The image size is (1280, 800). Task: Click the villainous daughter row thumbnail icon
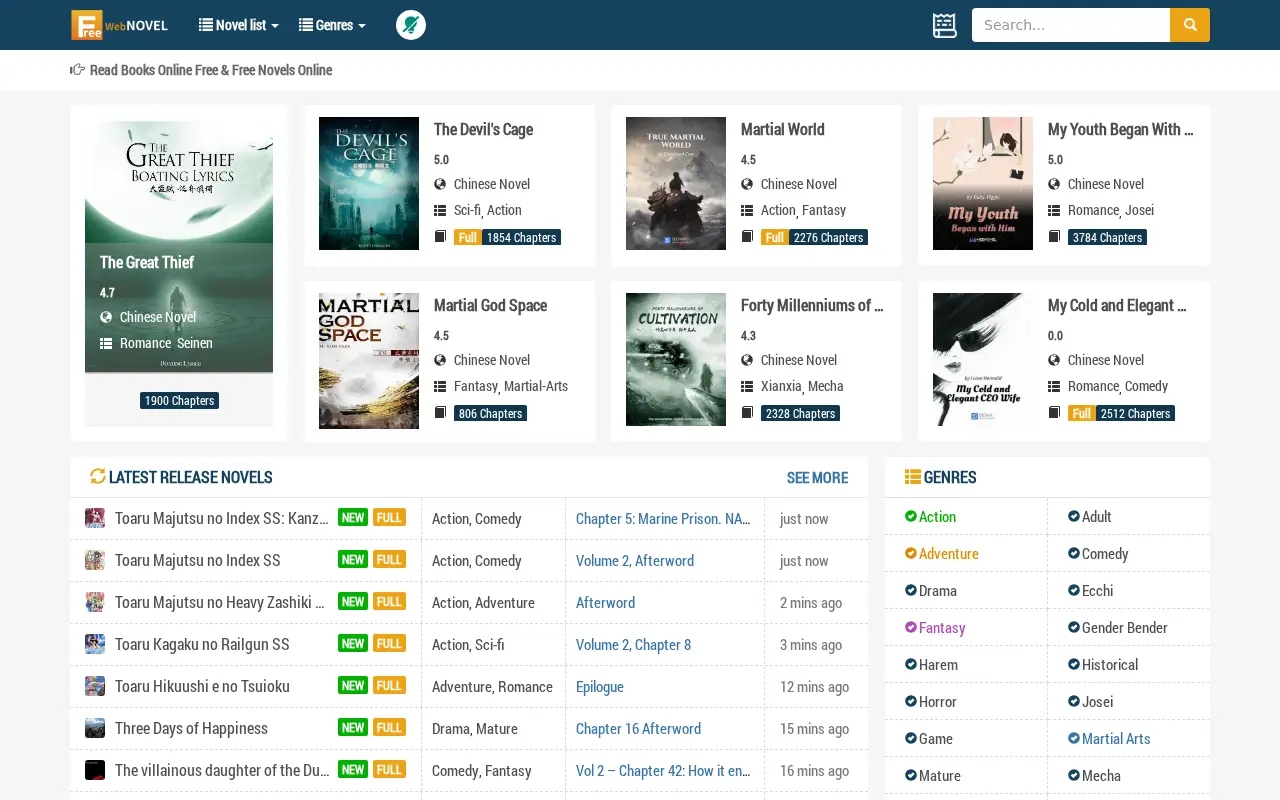pos(95,770)
